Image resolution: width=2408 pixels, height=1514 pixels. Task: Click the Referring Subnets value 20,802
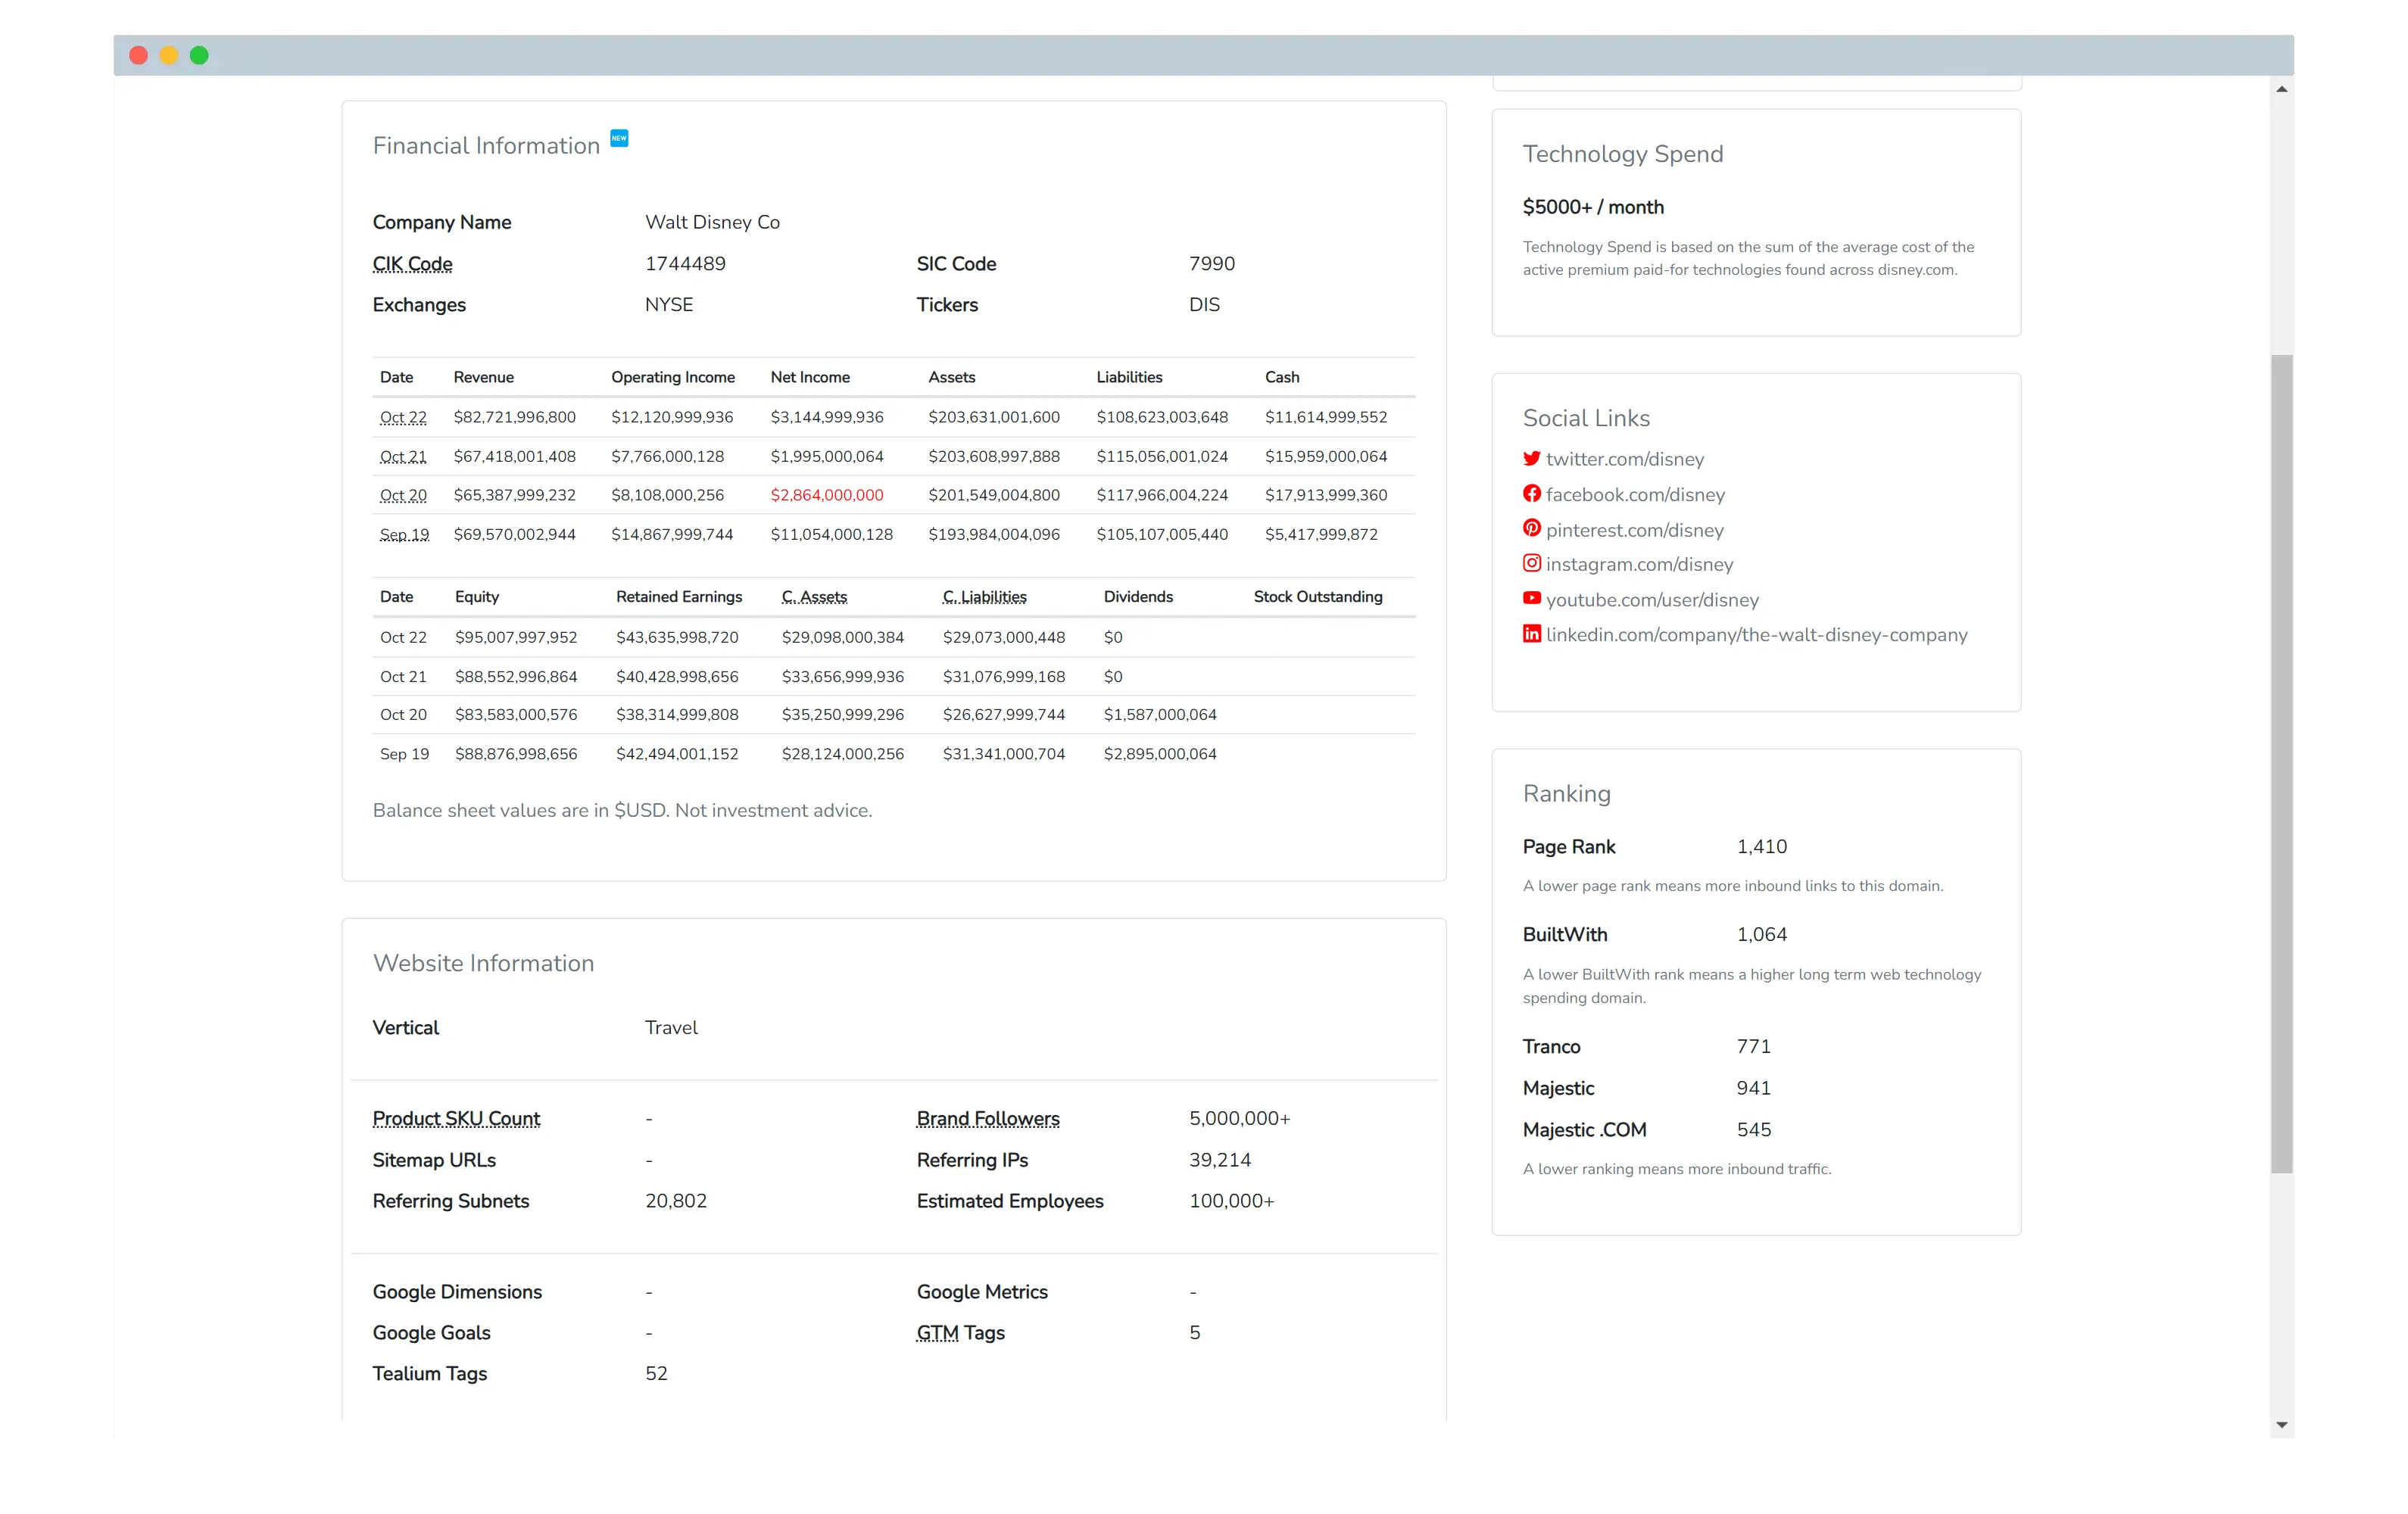(675, 1201)
